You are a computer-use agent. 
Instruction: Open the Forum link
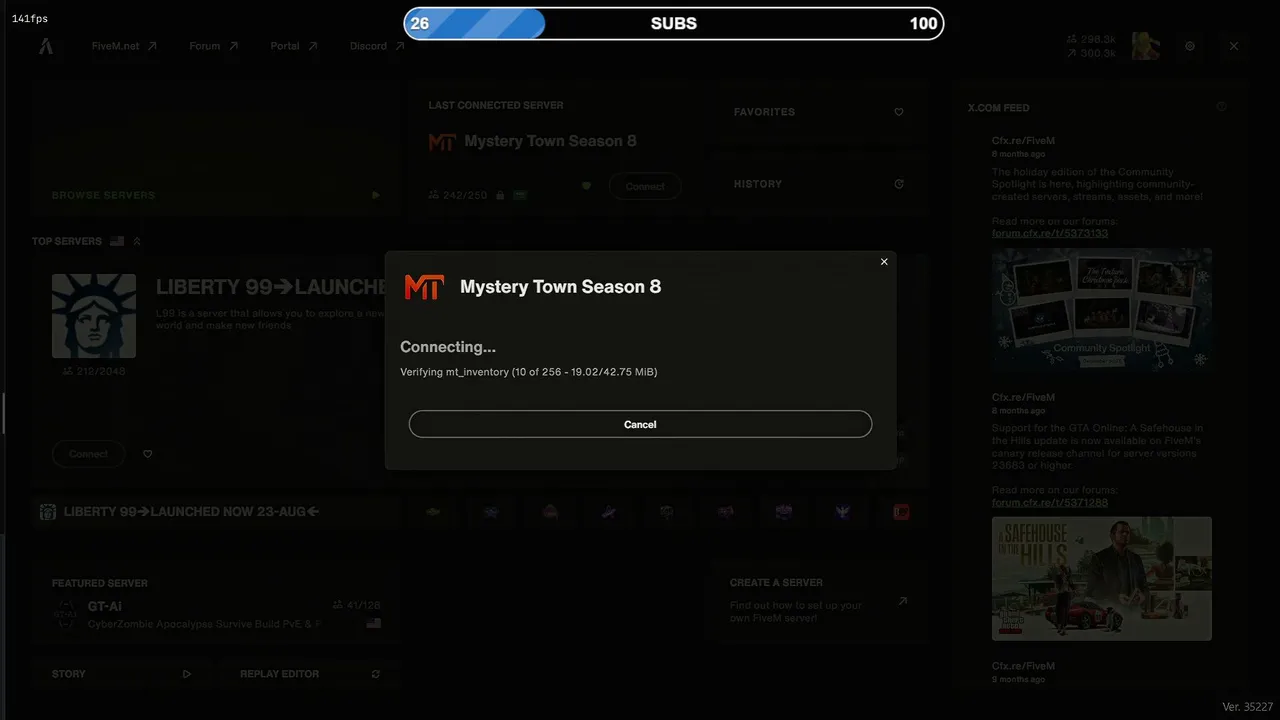click(214, 46)
